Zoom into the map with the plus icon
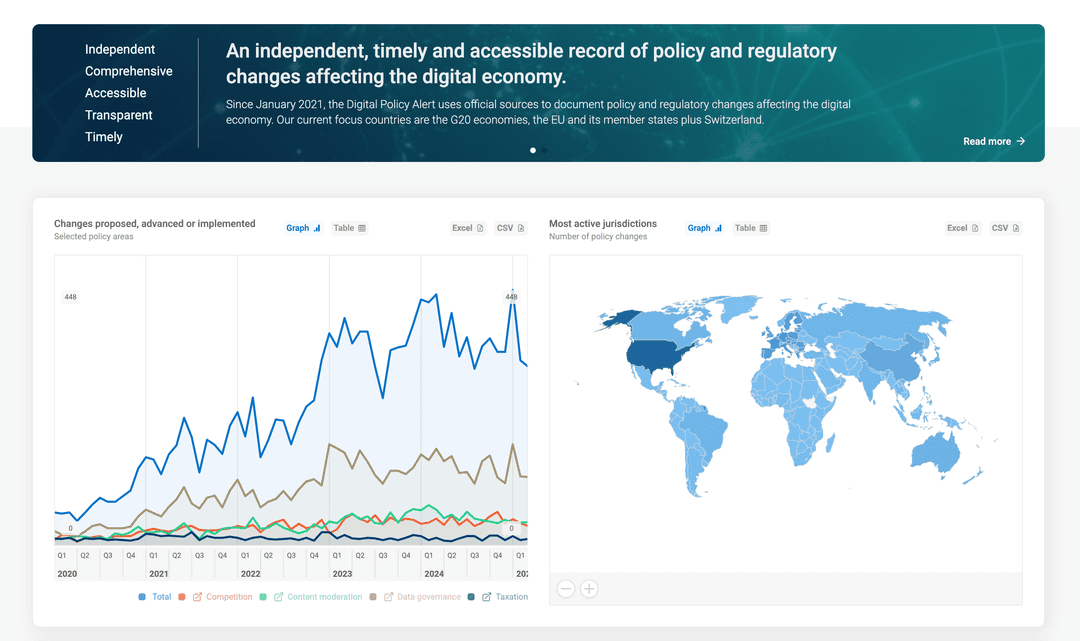Screen dimensions: 1080x641 coord(589,589)
